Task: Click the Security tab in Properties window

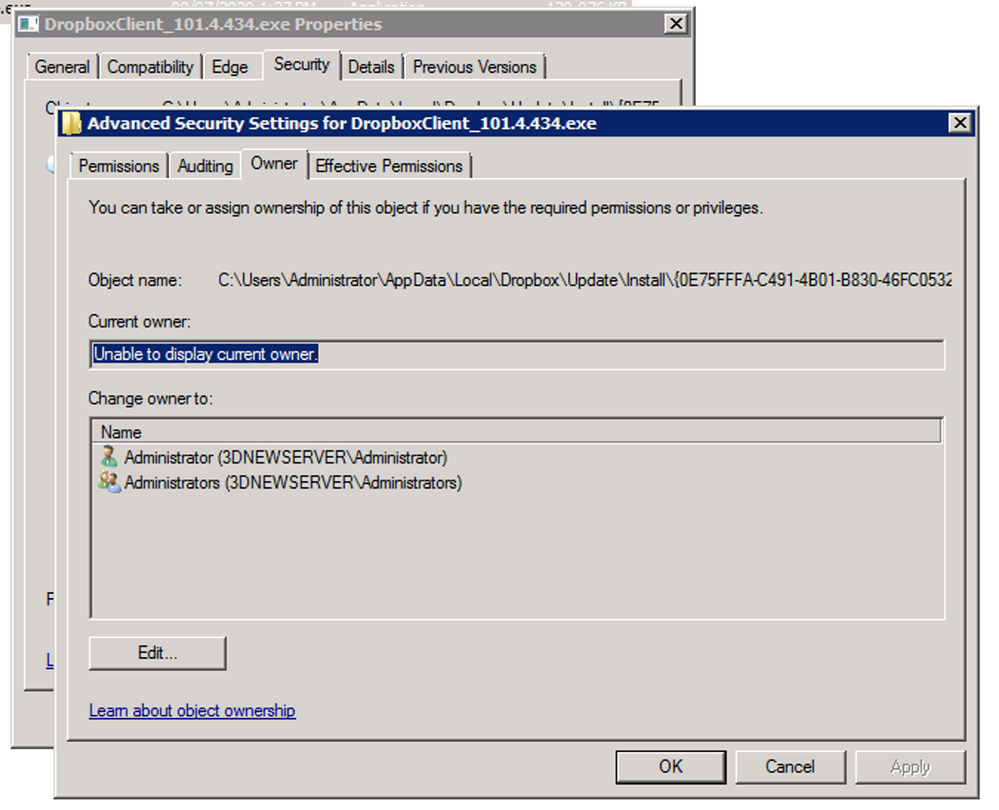Action: (x=301, y=64)
